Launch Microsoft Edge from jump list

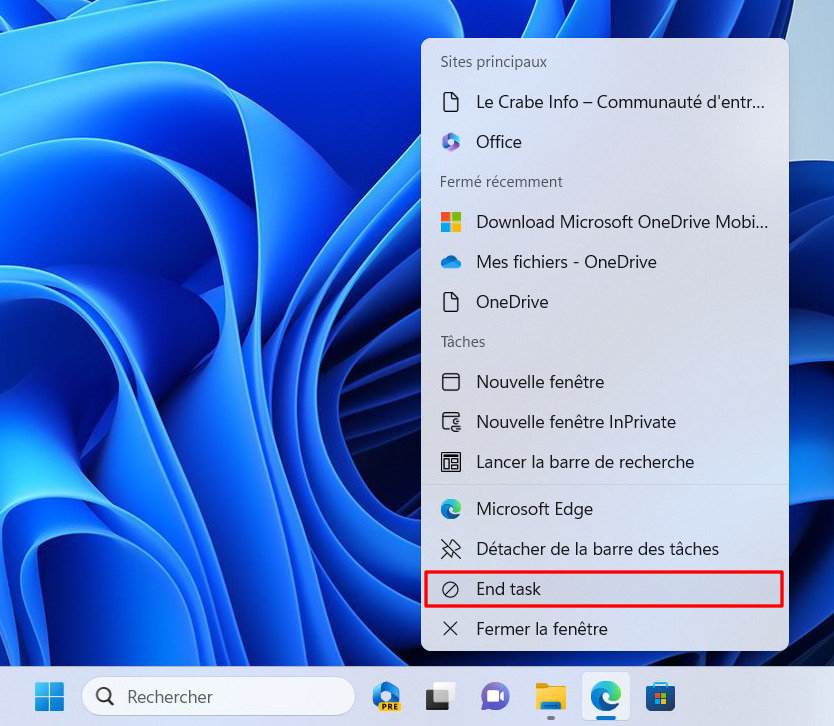[604, 509]
